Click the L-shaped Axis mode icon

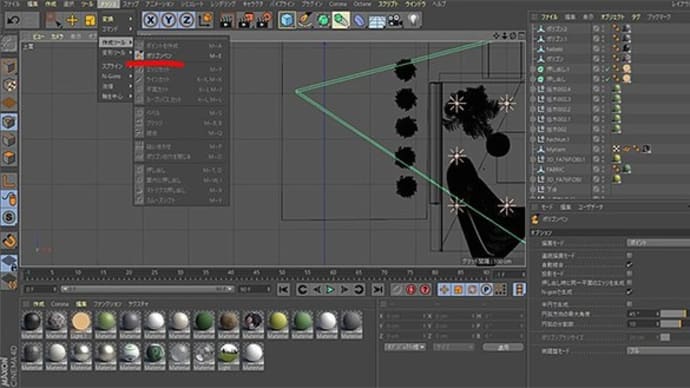[9, 181]
